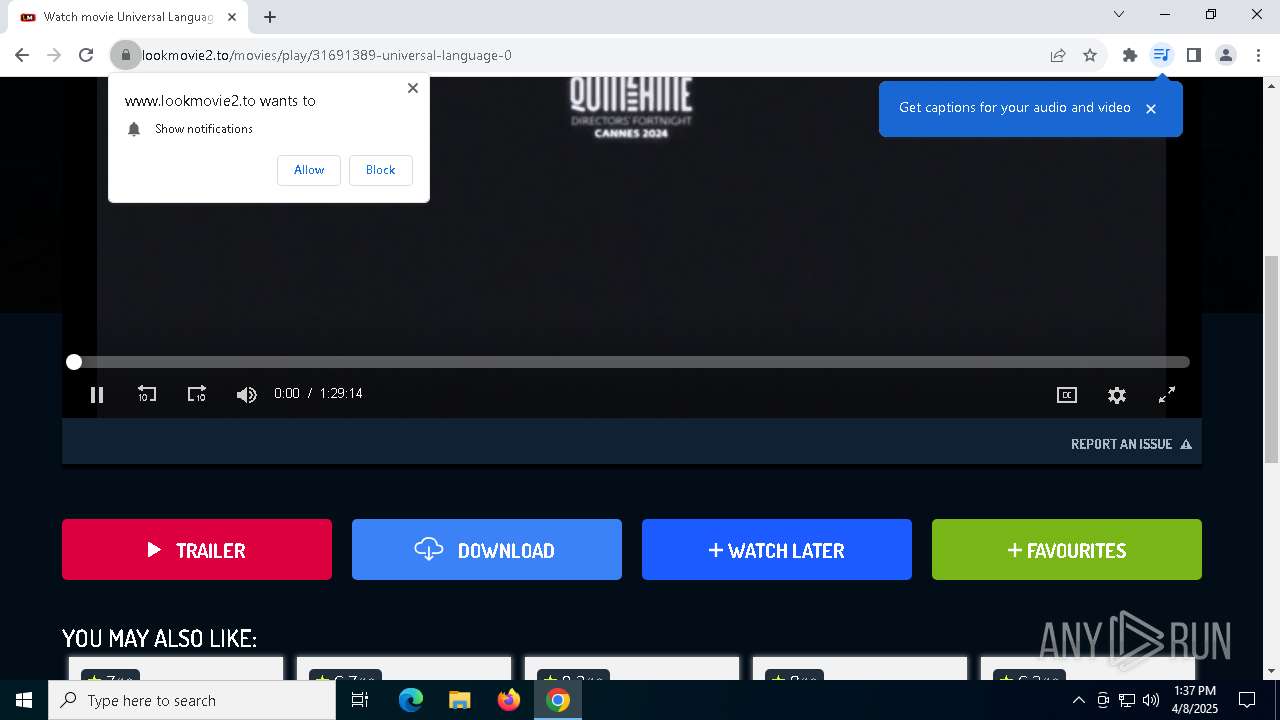View site information lock icon
Screen dimensions: 1280x720
click(x=126, y=55)
